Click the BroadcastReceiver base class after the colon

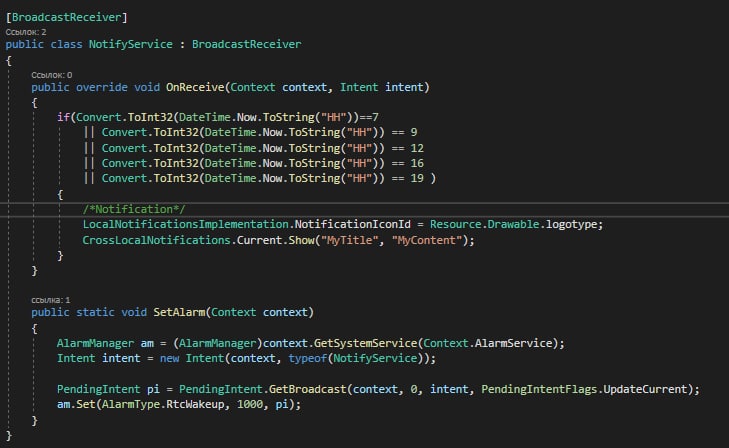click(246, 45)
